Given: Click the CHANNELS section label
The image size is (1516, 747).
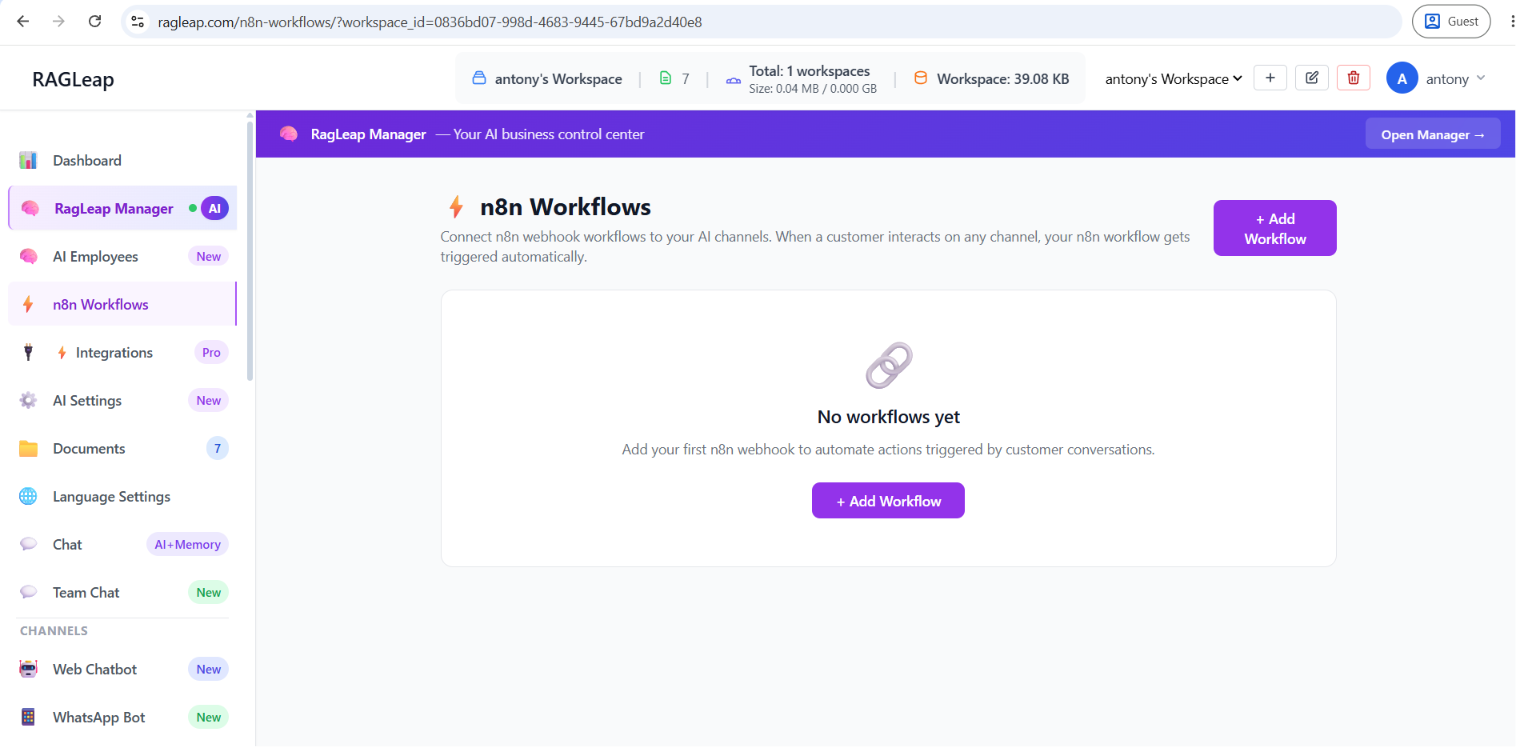Looking at the screenshot, I should click(54, 631).
